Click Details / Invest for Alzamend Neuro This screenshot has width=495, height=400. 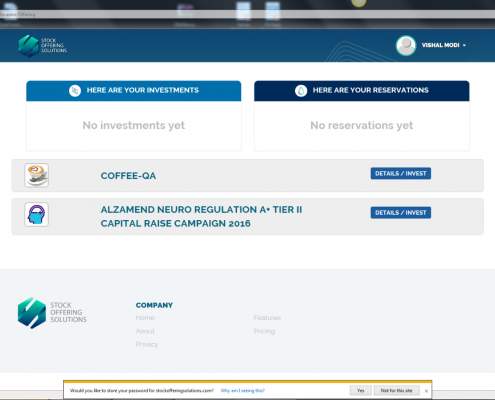click(401, 213)
